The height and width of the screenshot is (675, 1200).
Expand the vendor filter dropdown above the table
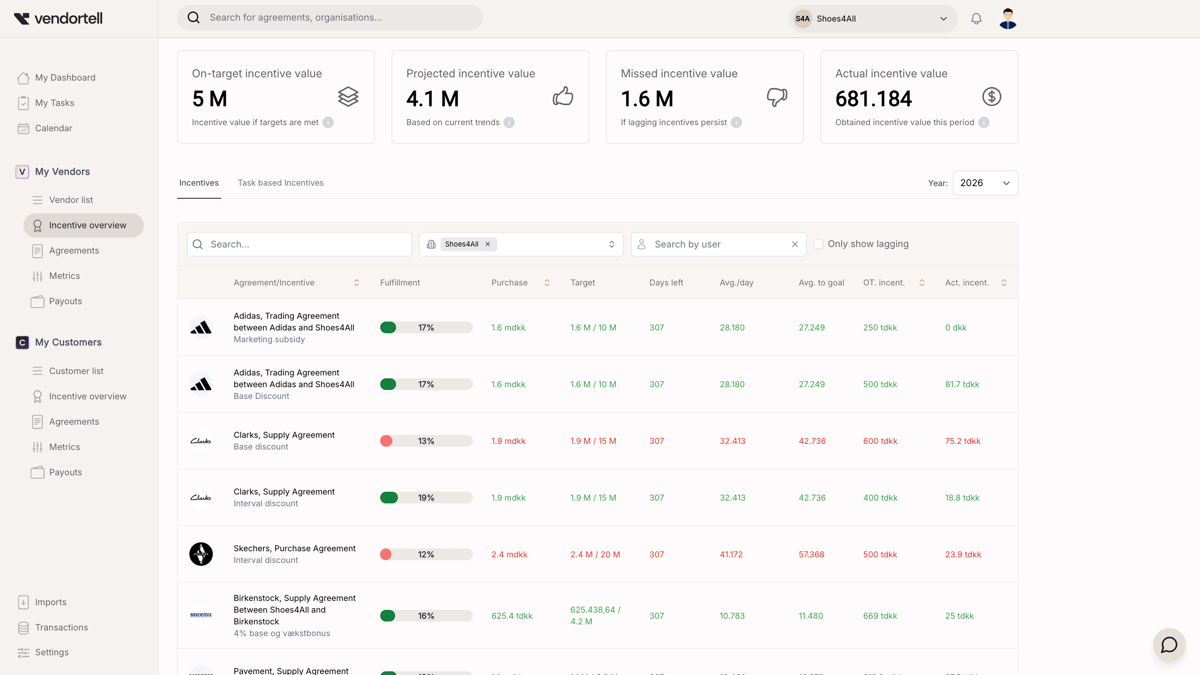610,243
